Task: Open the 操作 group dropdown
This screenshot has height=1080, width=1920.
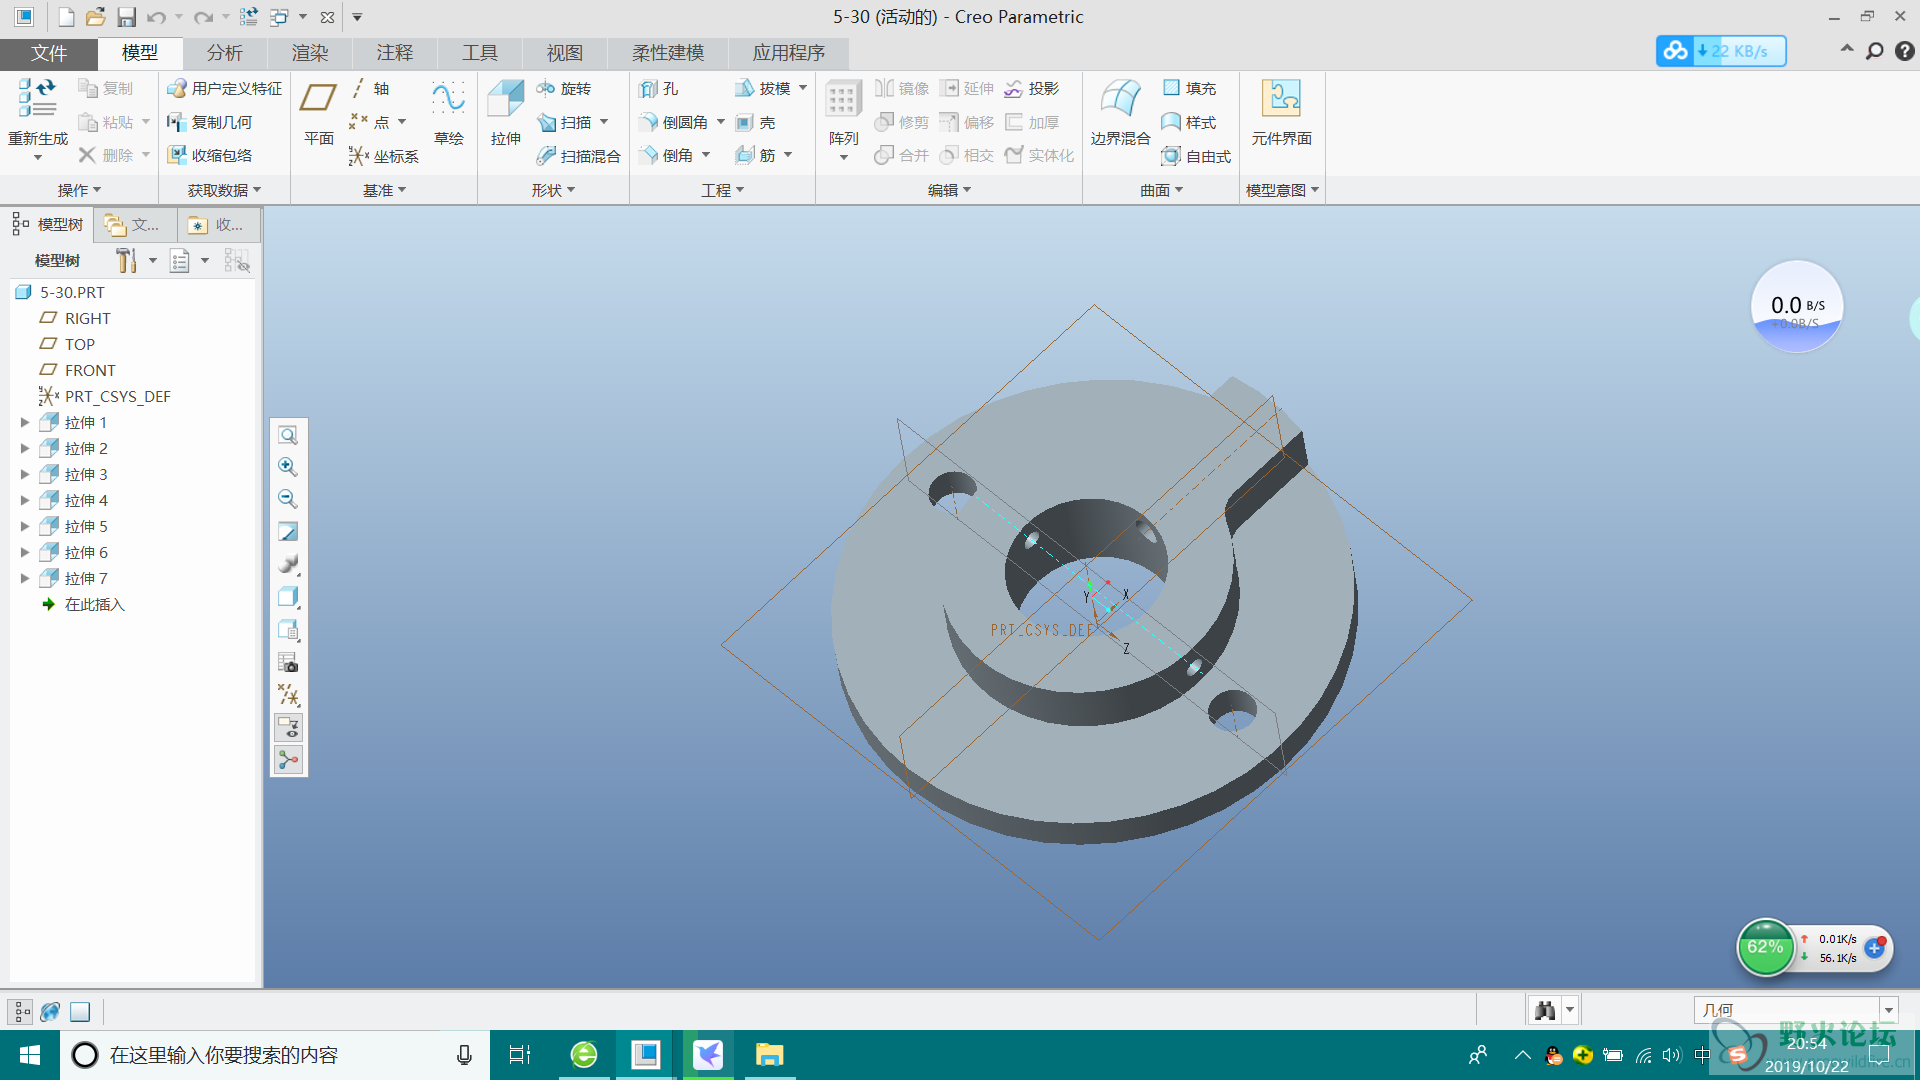Action: [79, 190]
